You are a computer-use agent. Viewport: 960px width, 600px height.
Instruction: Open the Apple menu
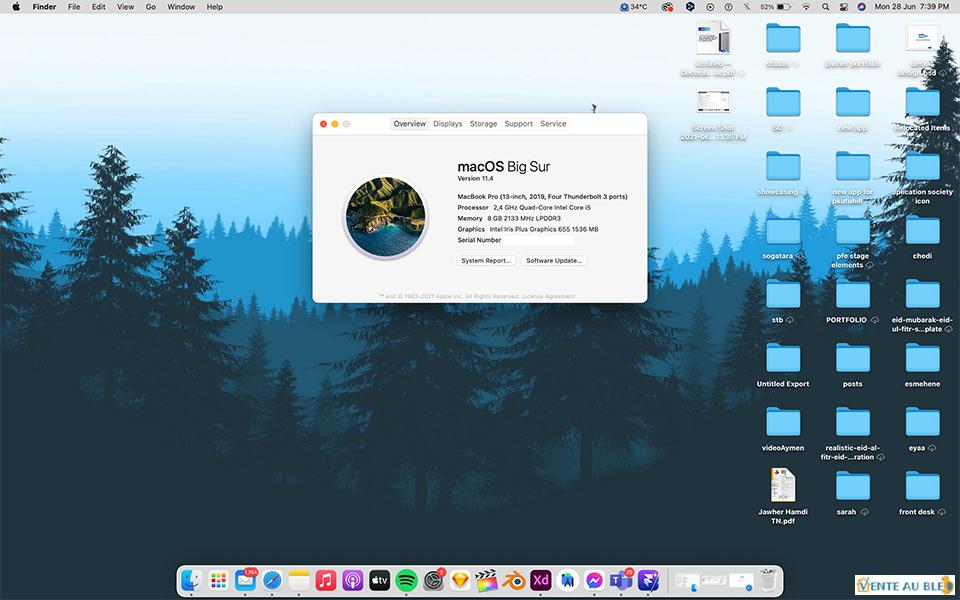[16, 7]
